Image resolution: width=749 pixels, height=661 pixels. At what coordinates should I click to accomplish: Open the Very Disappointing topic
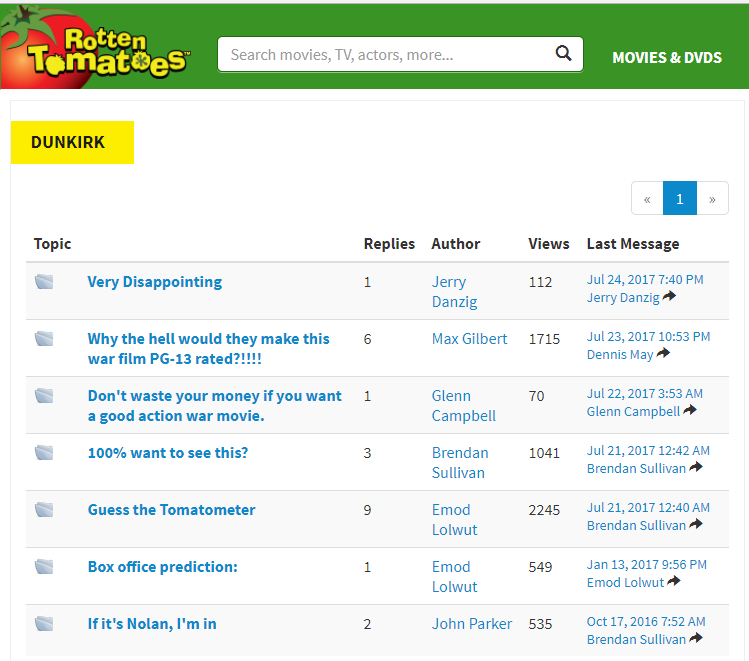coord(155,282)
